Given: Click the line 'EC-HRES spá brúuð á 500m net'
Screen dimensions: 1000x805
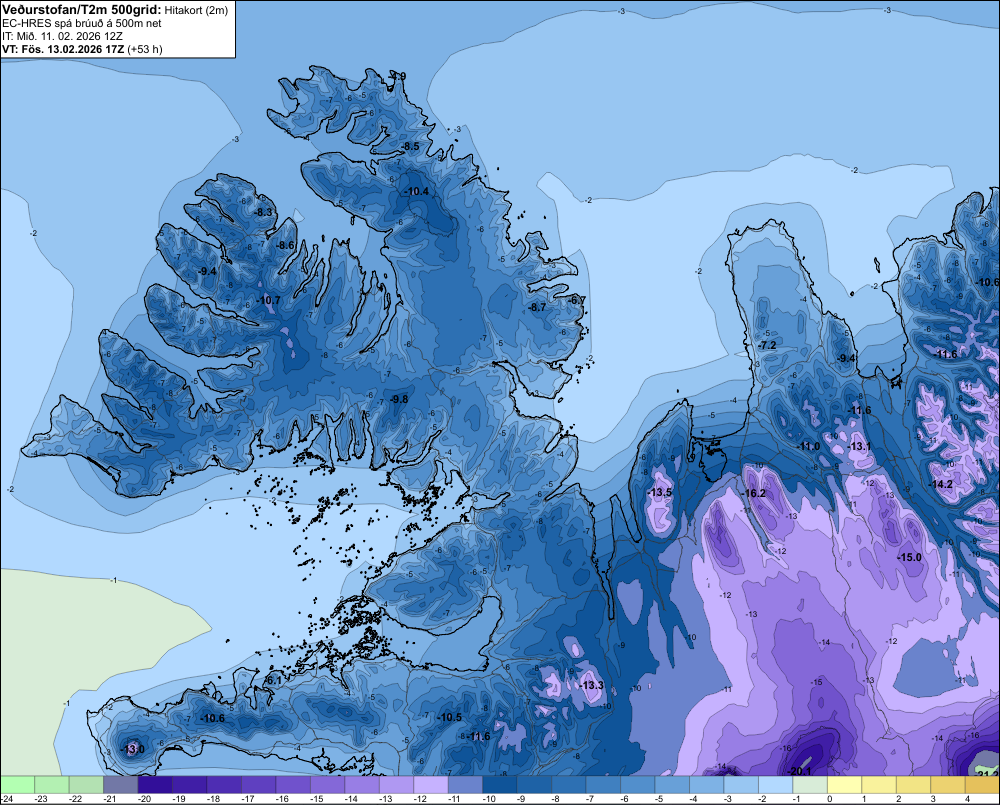Looking at the screenshot, I should coord(82,23).
